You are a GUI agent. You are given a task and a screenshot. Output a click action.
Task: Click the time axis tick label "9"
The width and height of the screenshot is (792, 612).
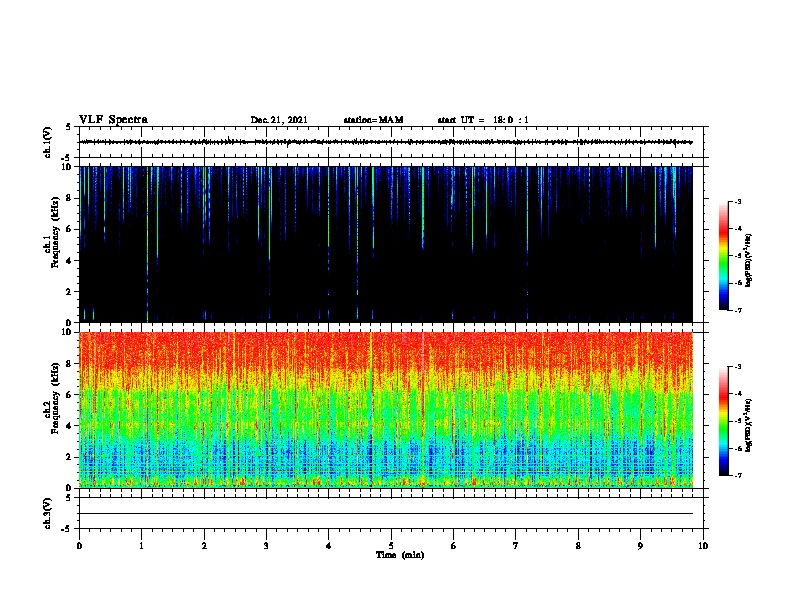click(x=640, y=546)
